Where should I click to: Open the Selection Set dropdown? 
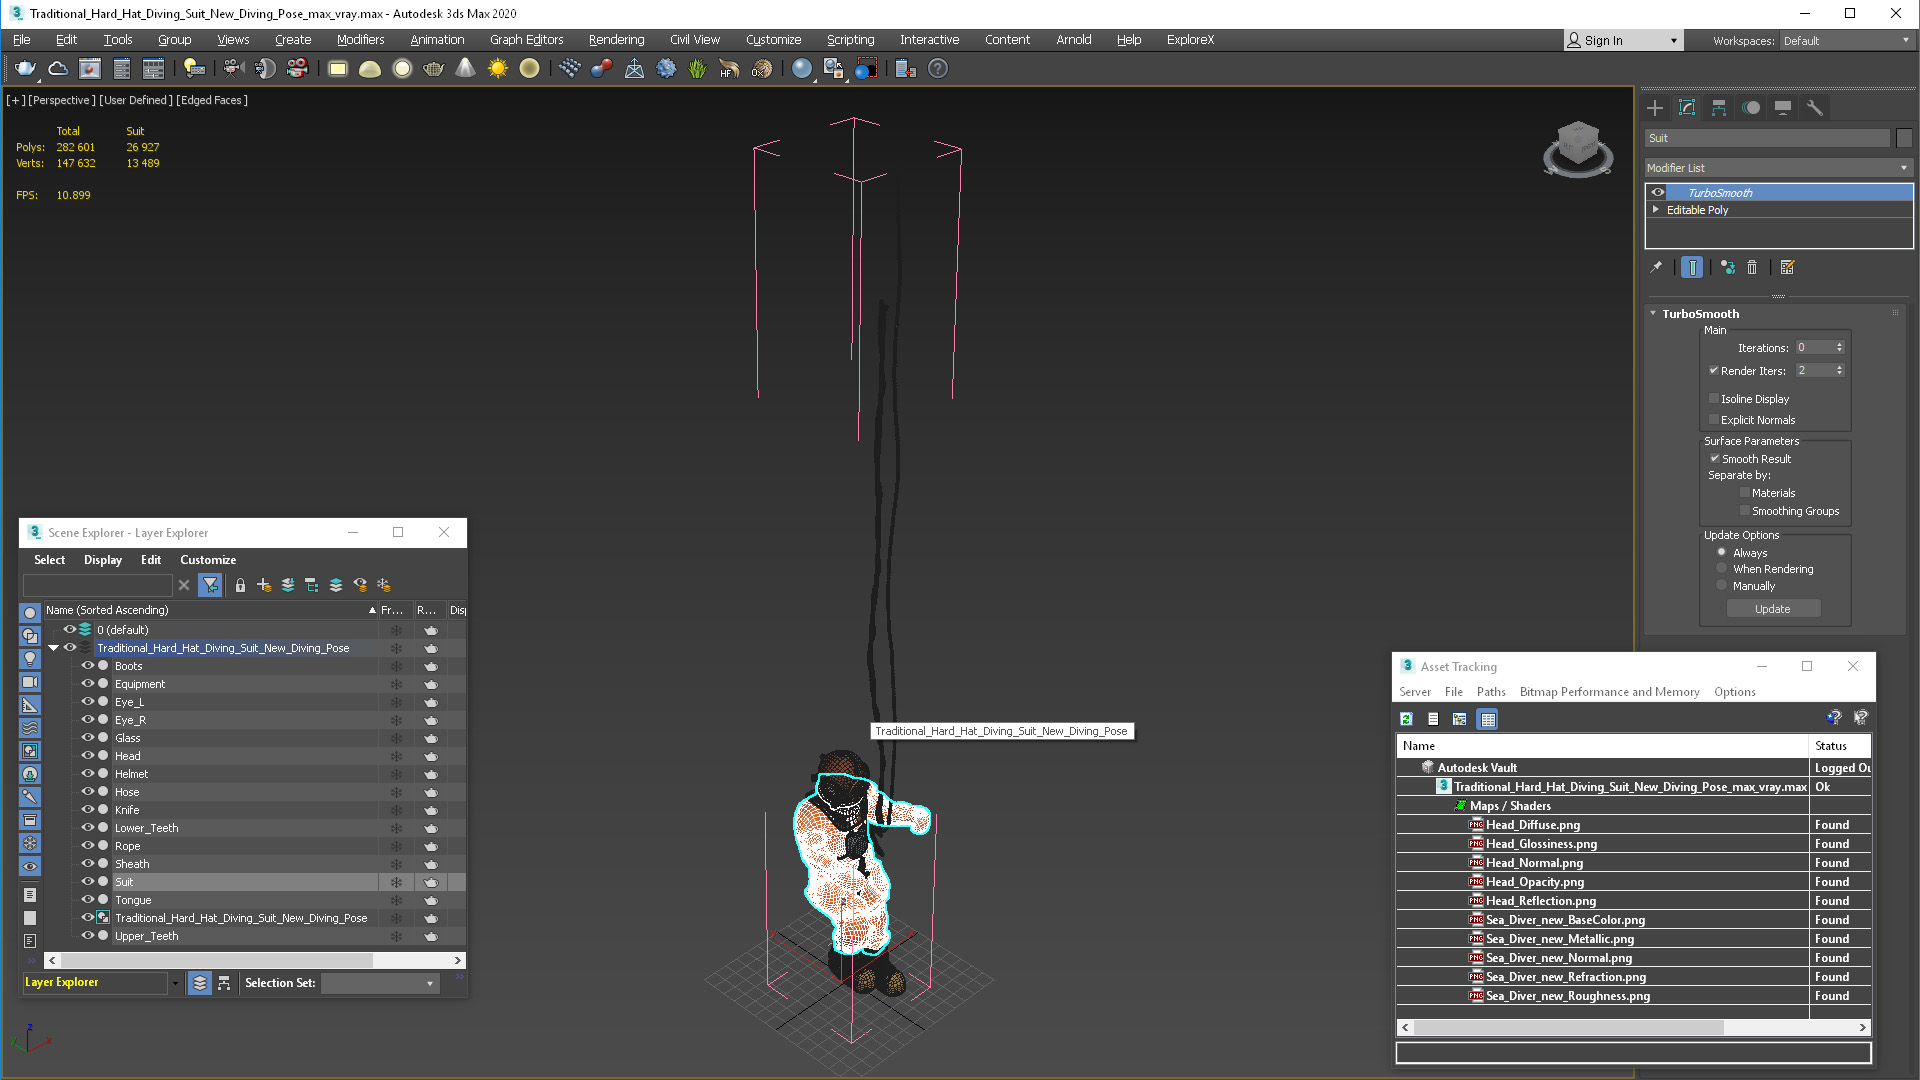coord(380,983)
